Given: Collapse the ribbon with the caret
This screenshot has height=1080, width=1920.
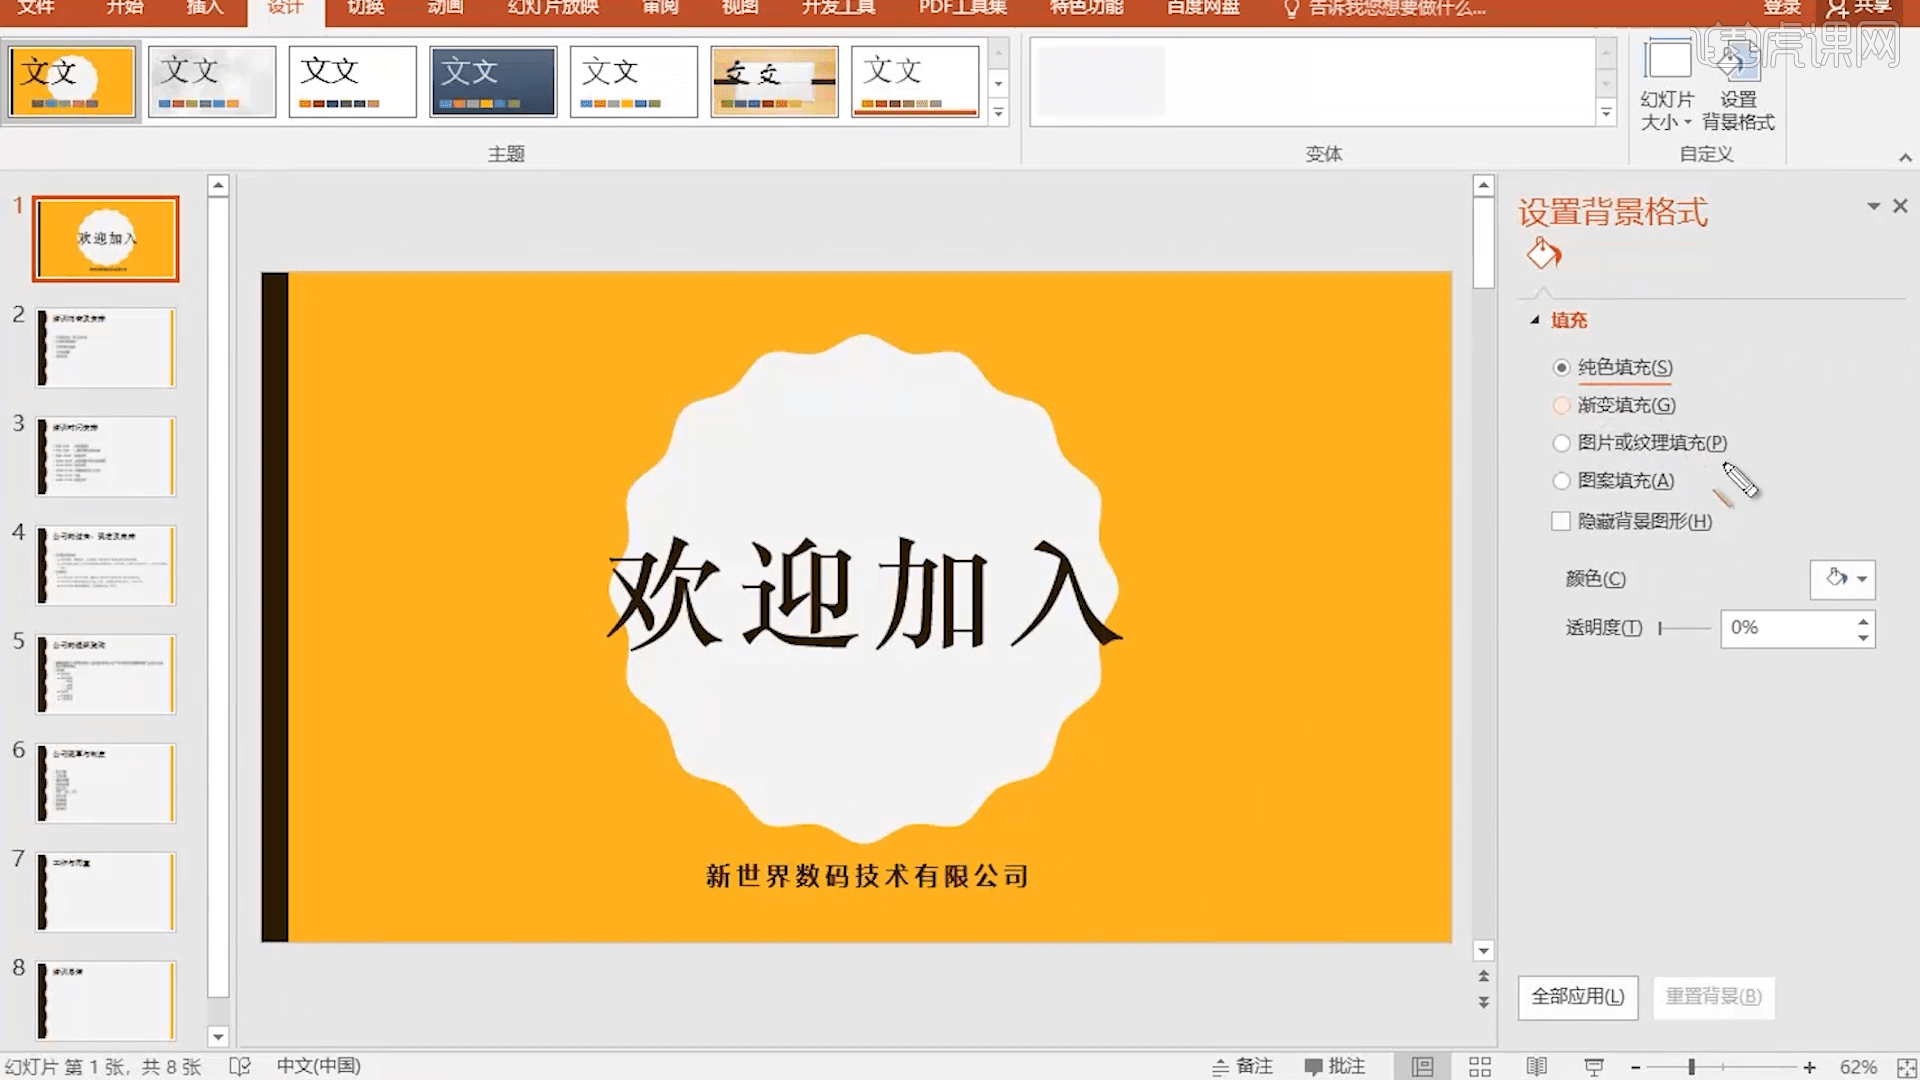Looking at the screenshot, I should [1905, 157].
